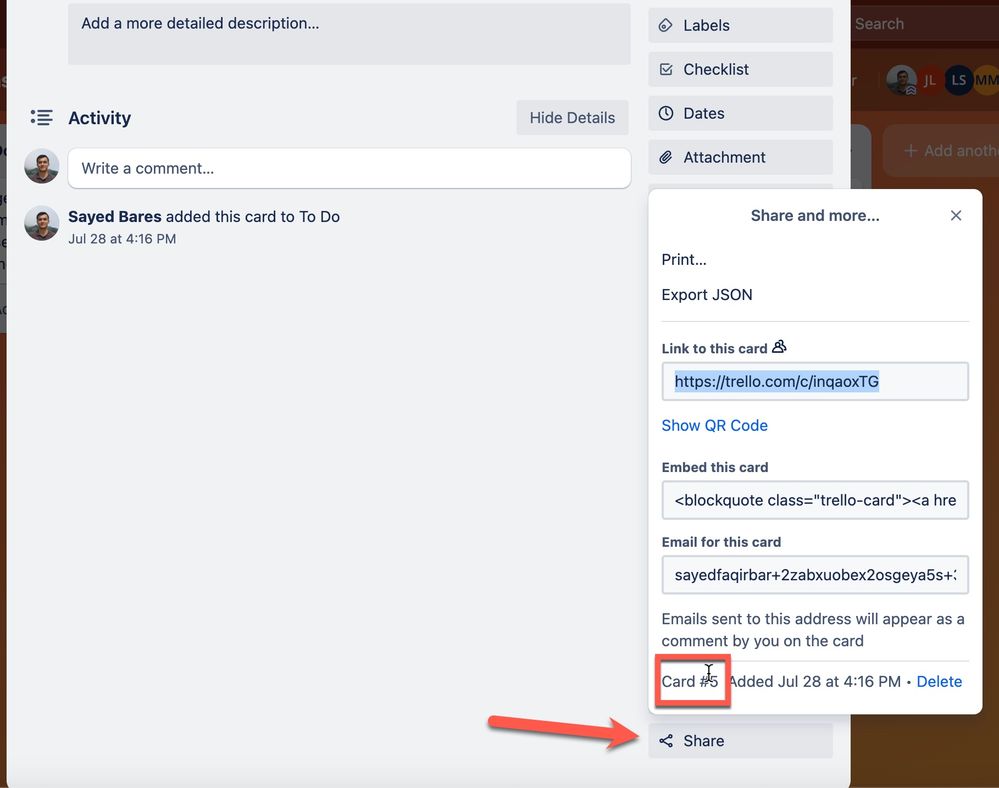
Task: Select Export JSON menu entry
Action: tap(707, 295)
